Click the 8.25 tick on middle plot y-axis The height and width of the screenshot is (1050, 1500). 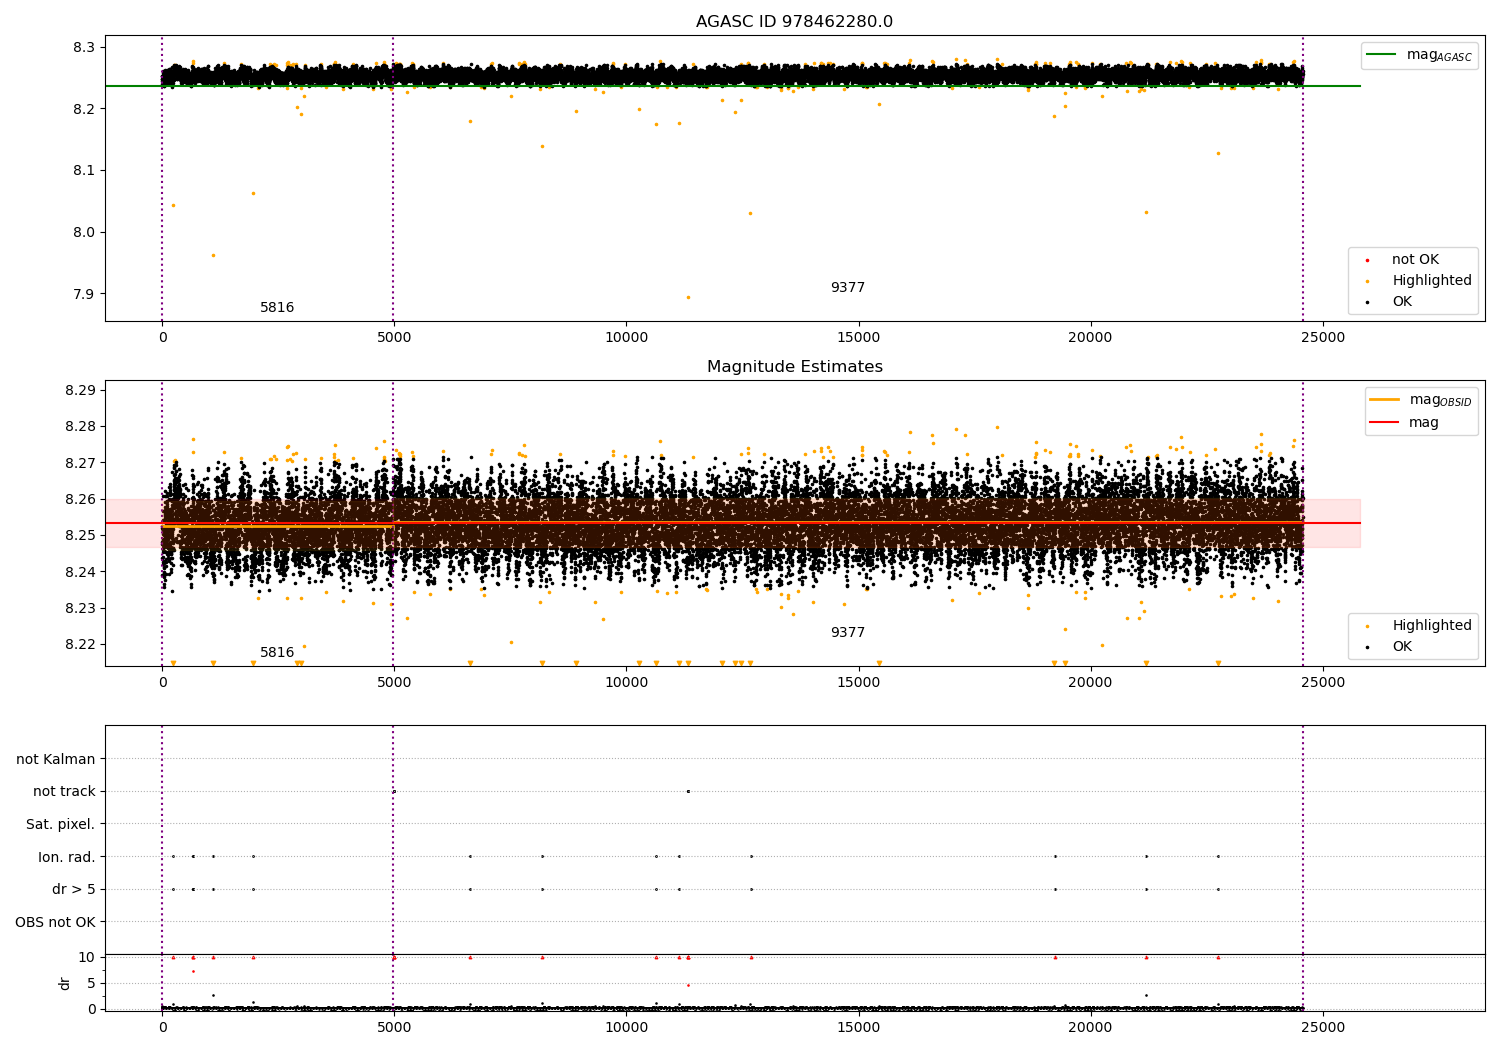click(x=80, y=536)
